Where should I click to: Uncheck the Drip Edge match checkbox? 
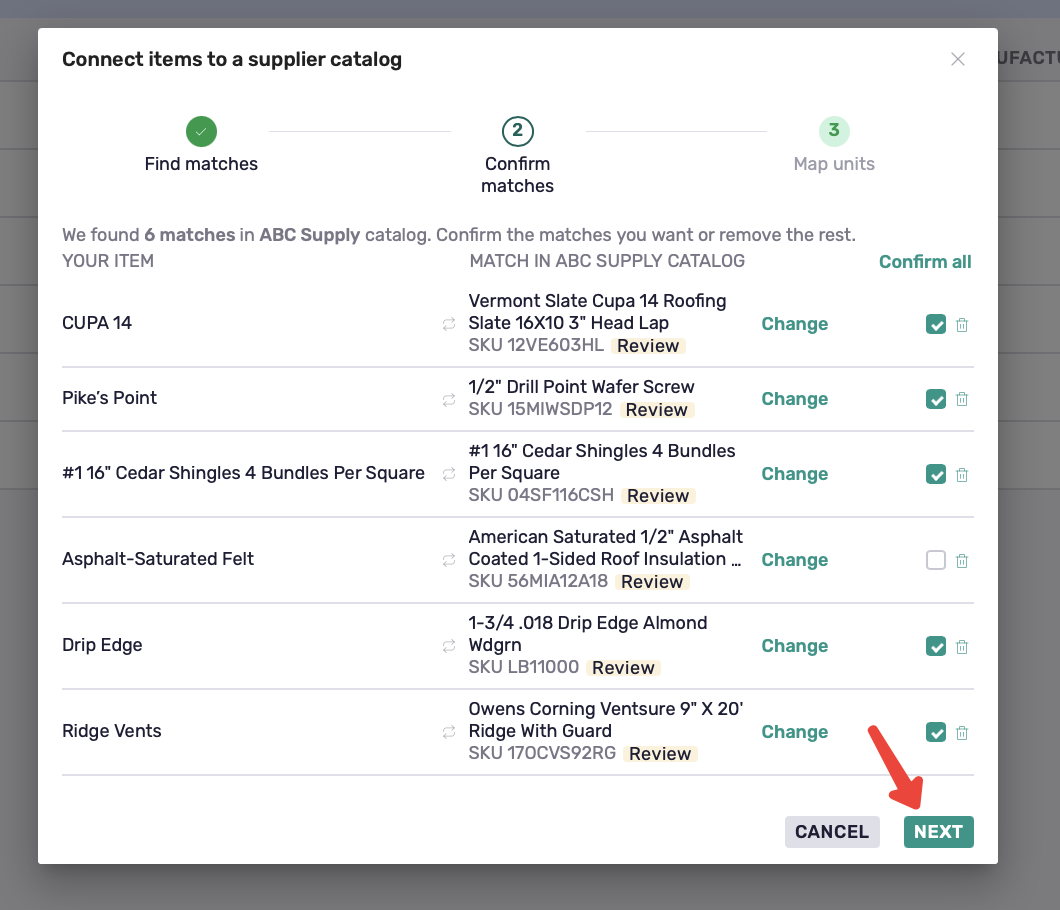click(936, 646)
